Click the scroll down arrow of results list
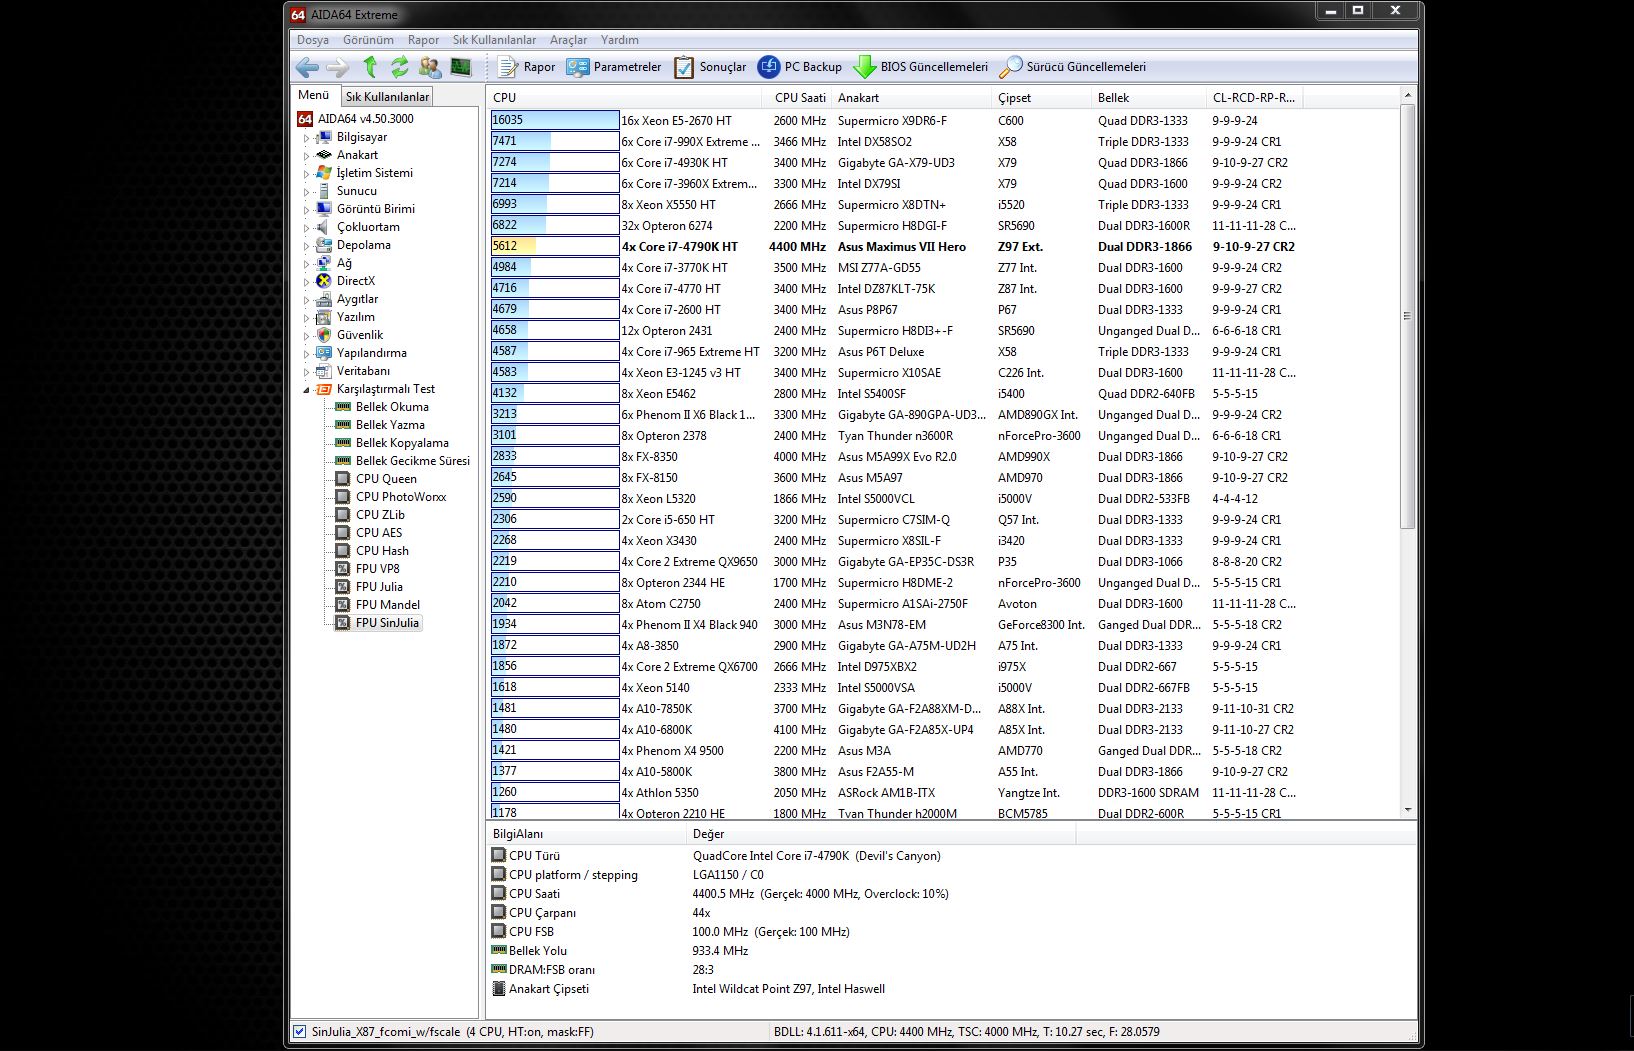Screen dimensions: 1634x1051 [x=1407, y=810]
